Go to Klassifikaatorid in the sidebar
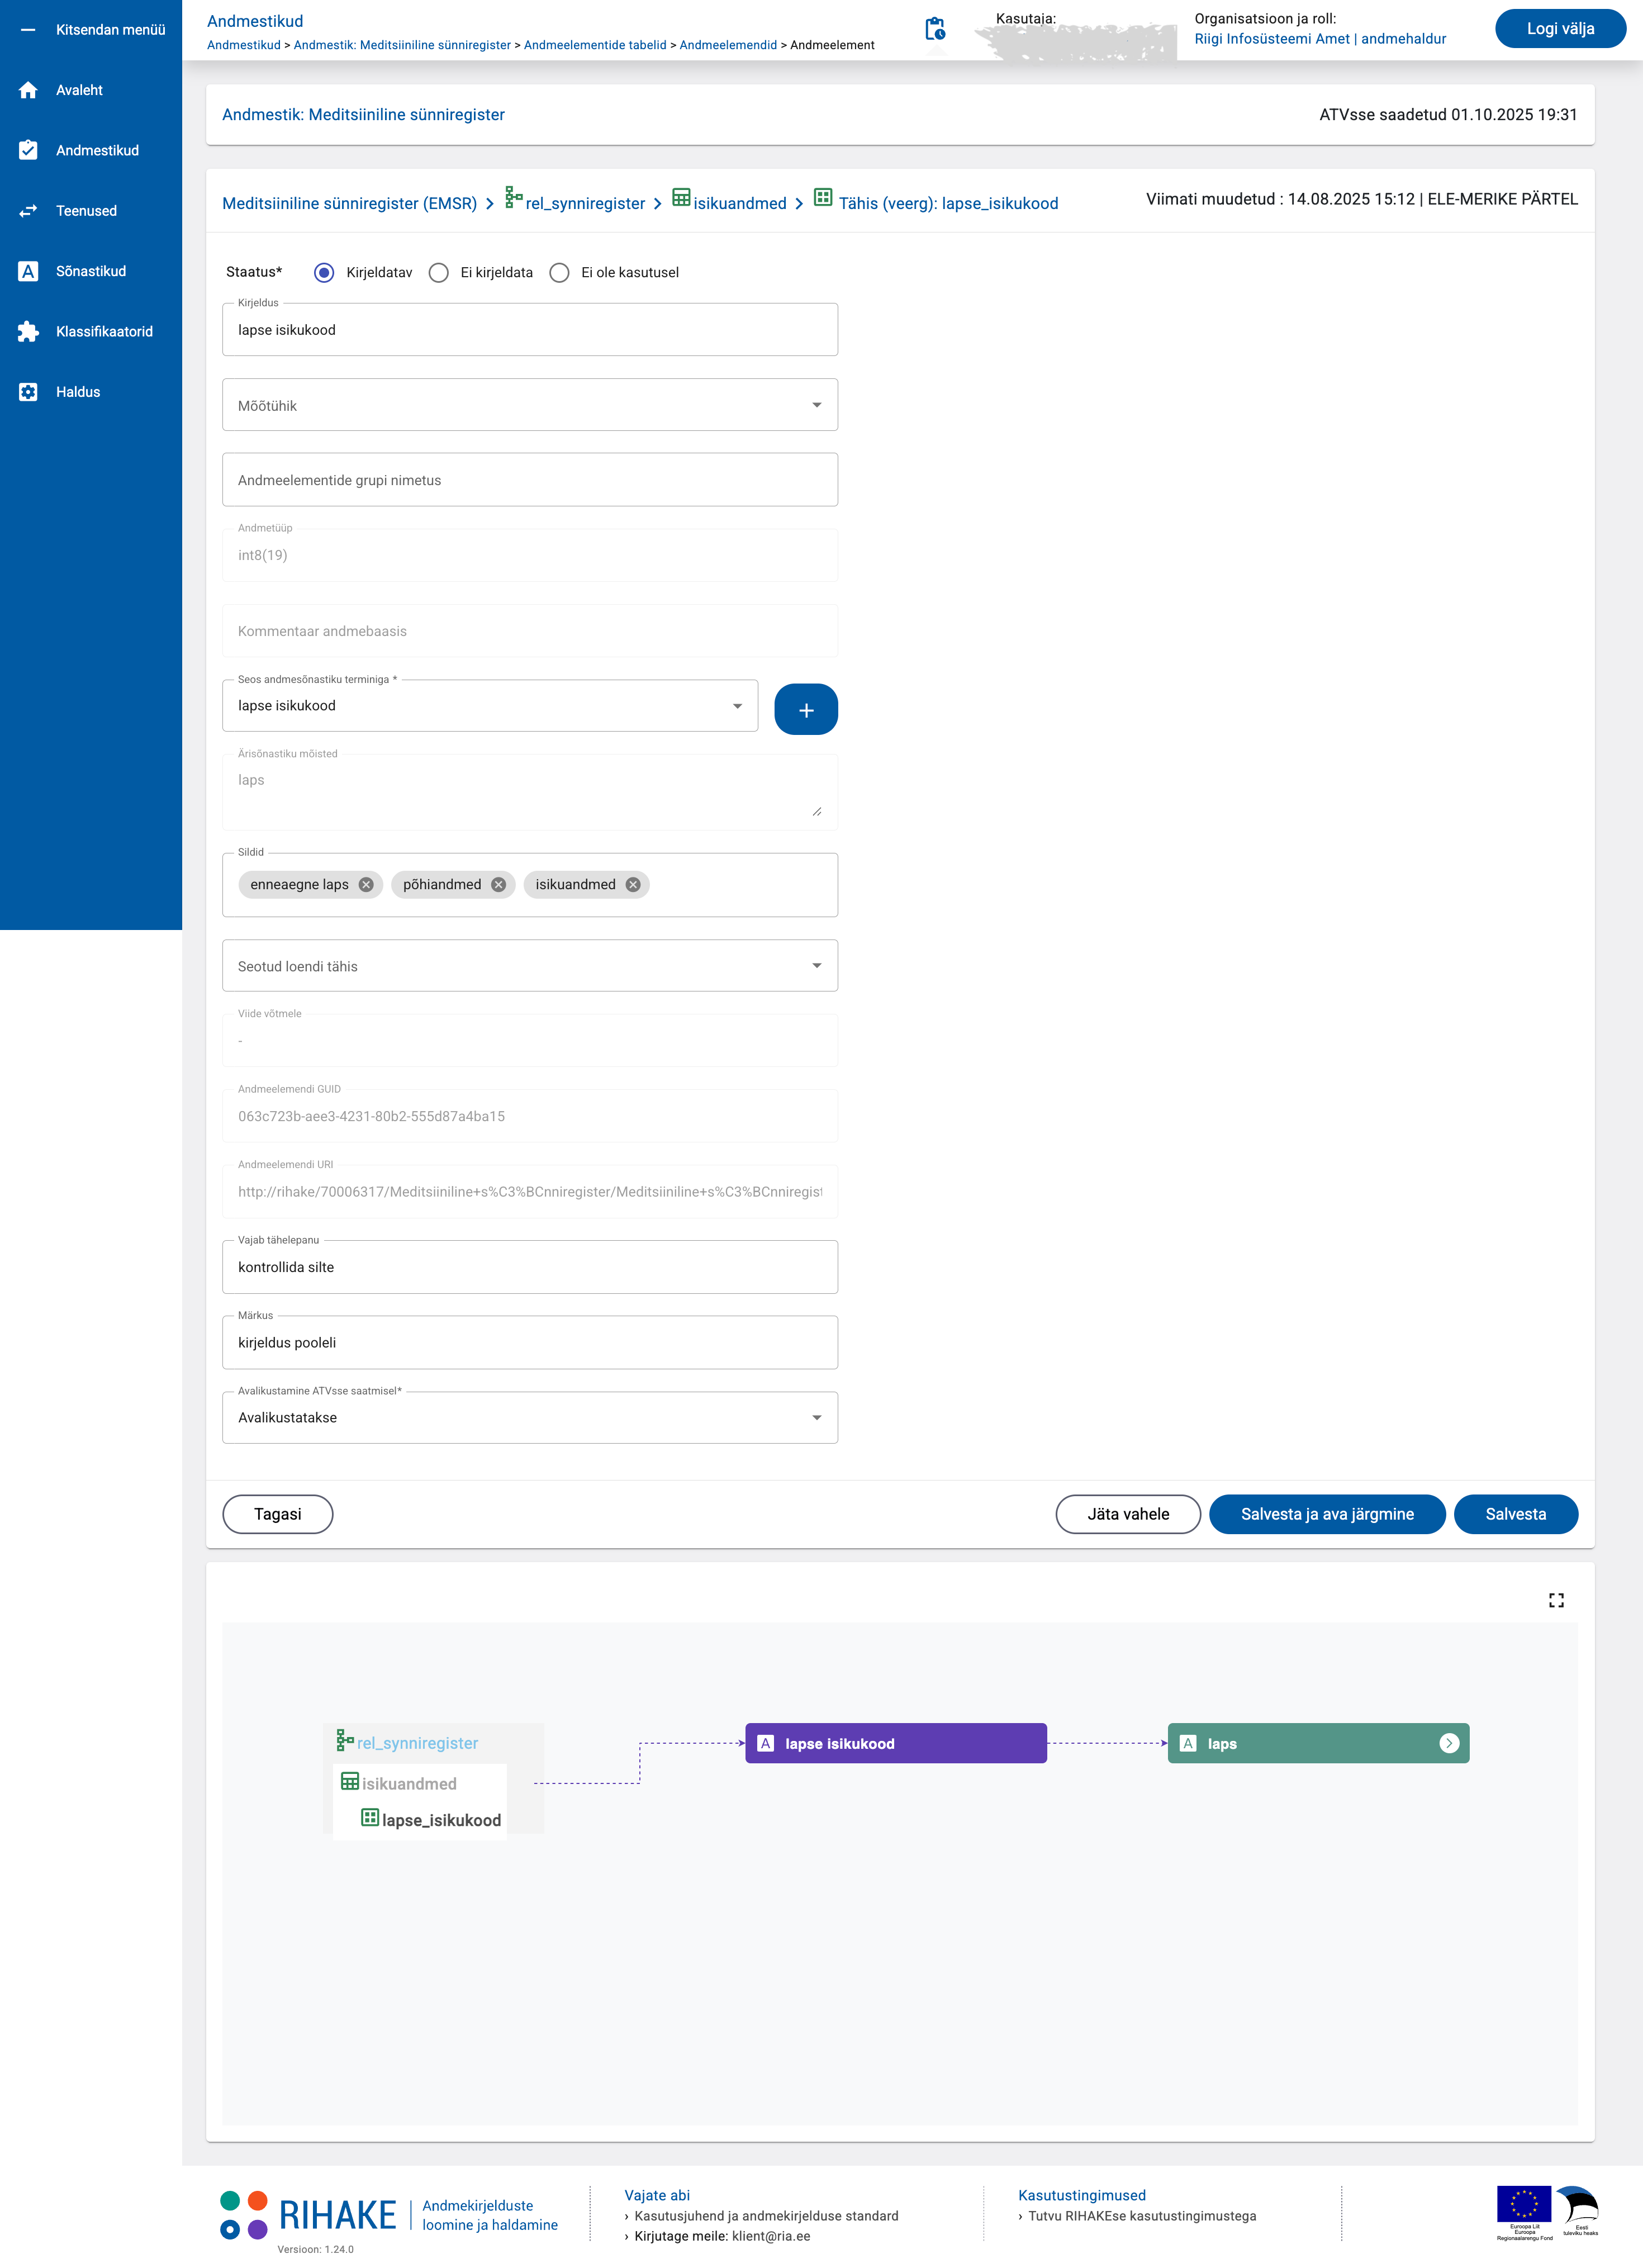Image resolution: width=1643 pixels, height=2268 pixels. [x=103, y=332]
